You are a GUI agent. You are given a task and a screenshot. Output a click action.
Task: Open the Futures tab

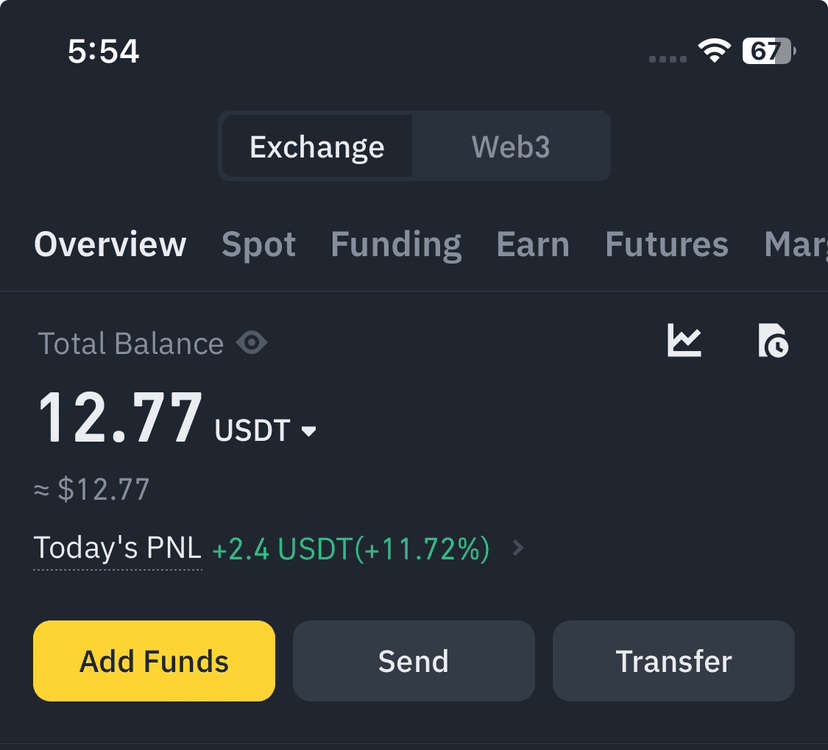[x=667, y=245]
